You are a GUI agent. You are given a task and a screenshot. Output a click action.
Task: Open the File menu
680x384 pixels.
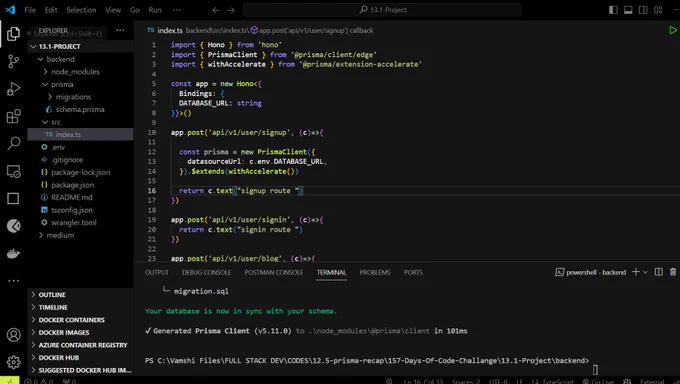click(x=30, y=10)
